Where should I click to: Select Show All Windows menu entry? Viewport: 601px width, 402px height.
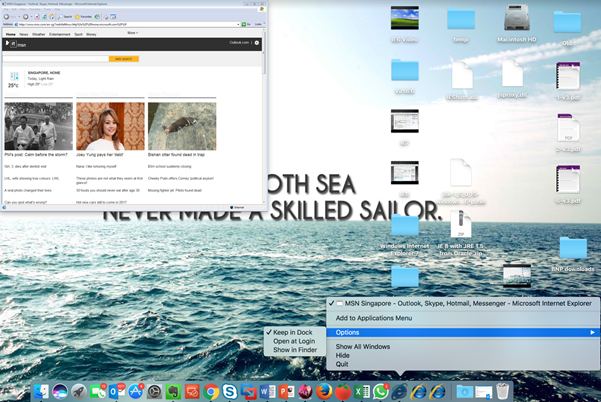pyautogui.click(x=363, y=346)
